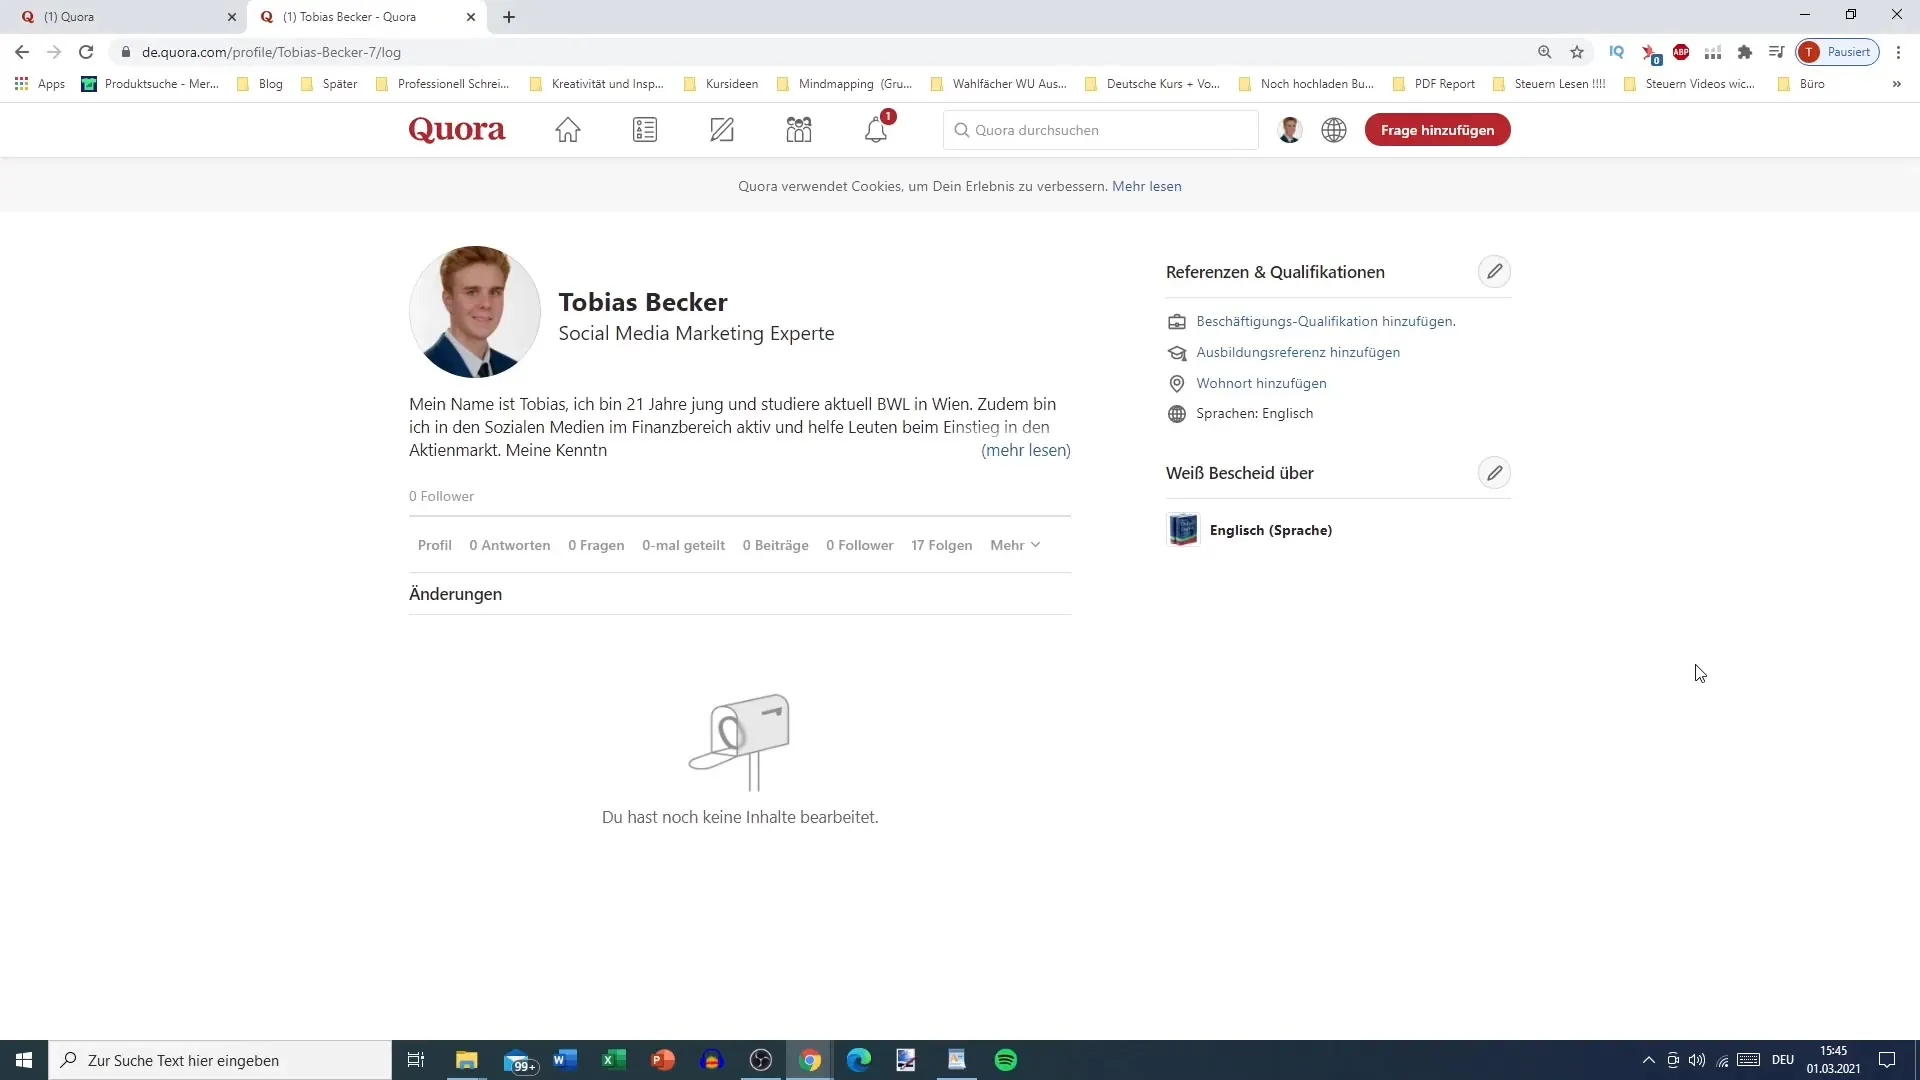Click Beschäftigungs-Qualifikation hinzufügen link
The width and height of the screenshot is (1920, 1080).
[1326, 321]
